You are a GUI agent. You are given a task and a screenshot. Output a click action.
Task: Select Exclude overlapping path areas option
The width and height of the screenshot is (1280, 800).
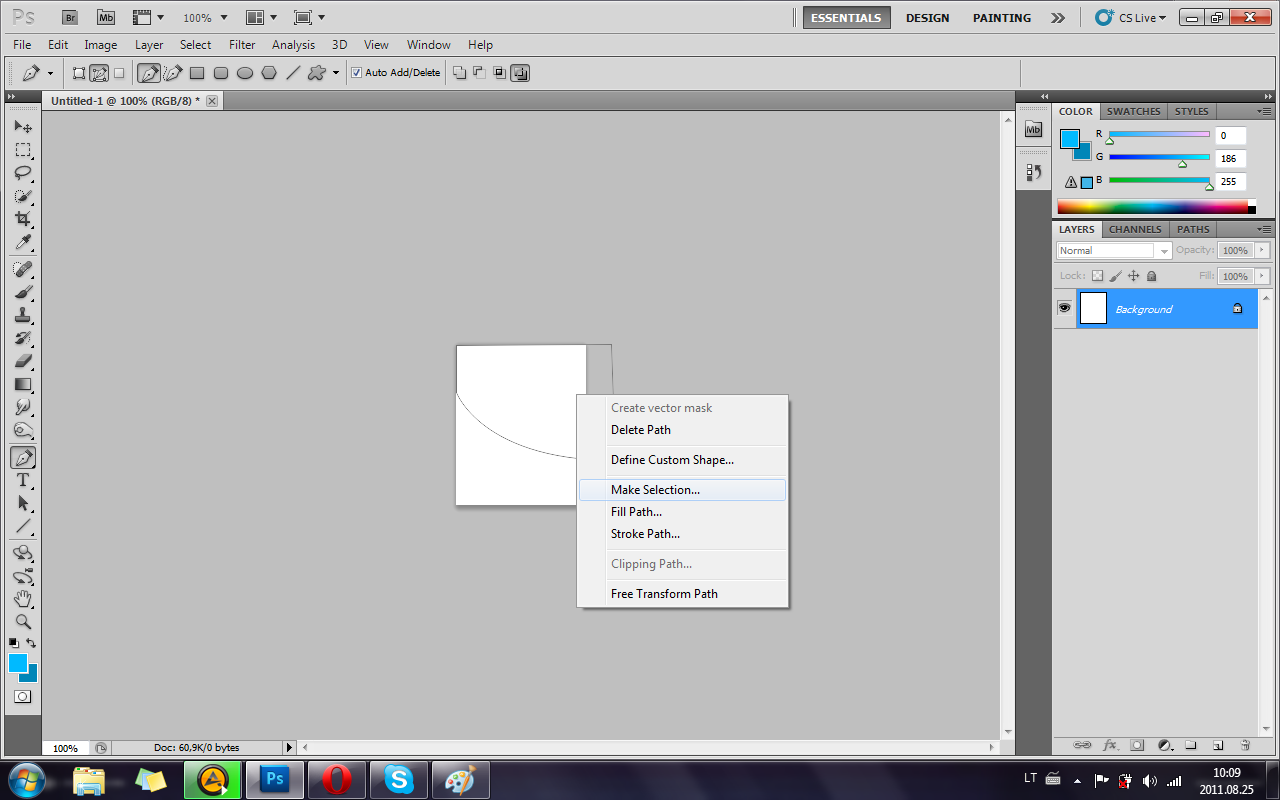[x=521, y=72]
